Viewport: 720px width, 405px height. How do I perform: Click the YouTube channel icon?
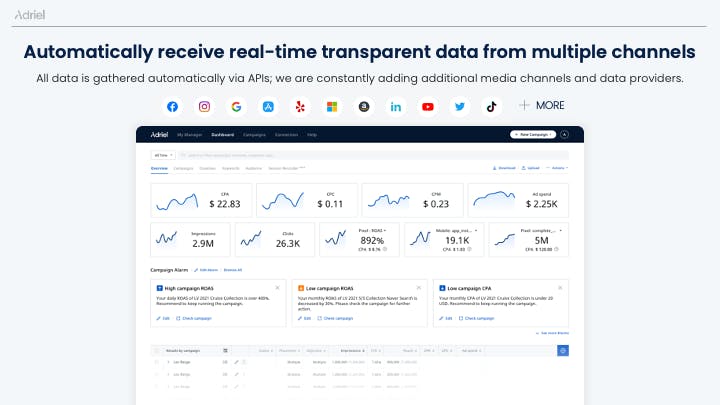(x=428, y=107)
